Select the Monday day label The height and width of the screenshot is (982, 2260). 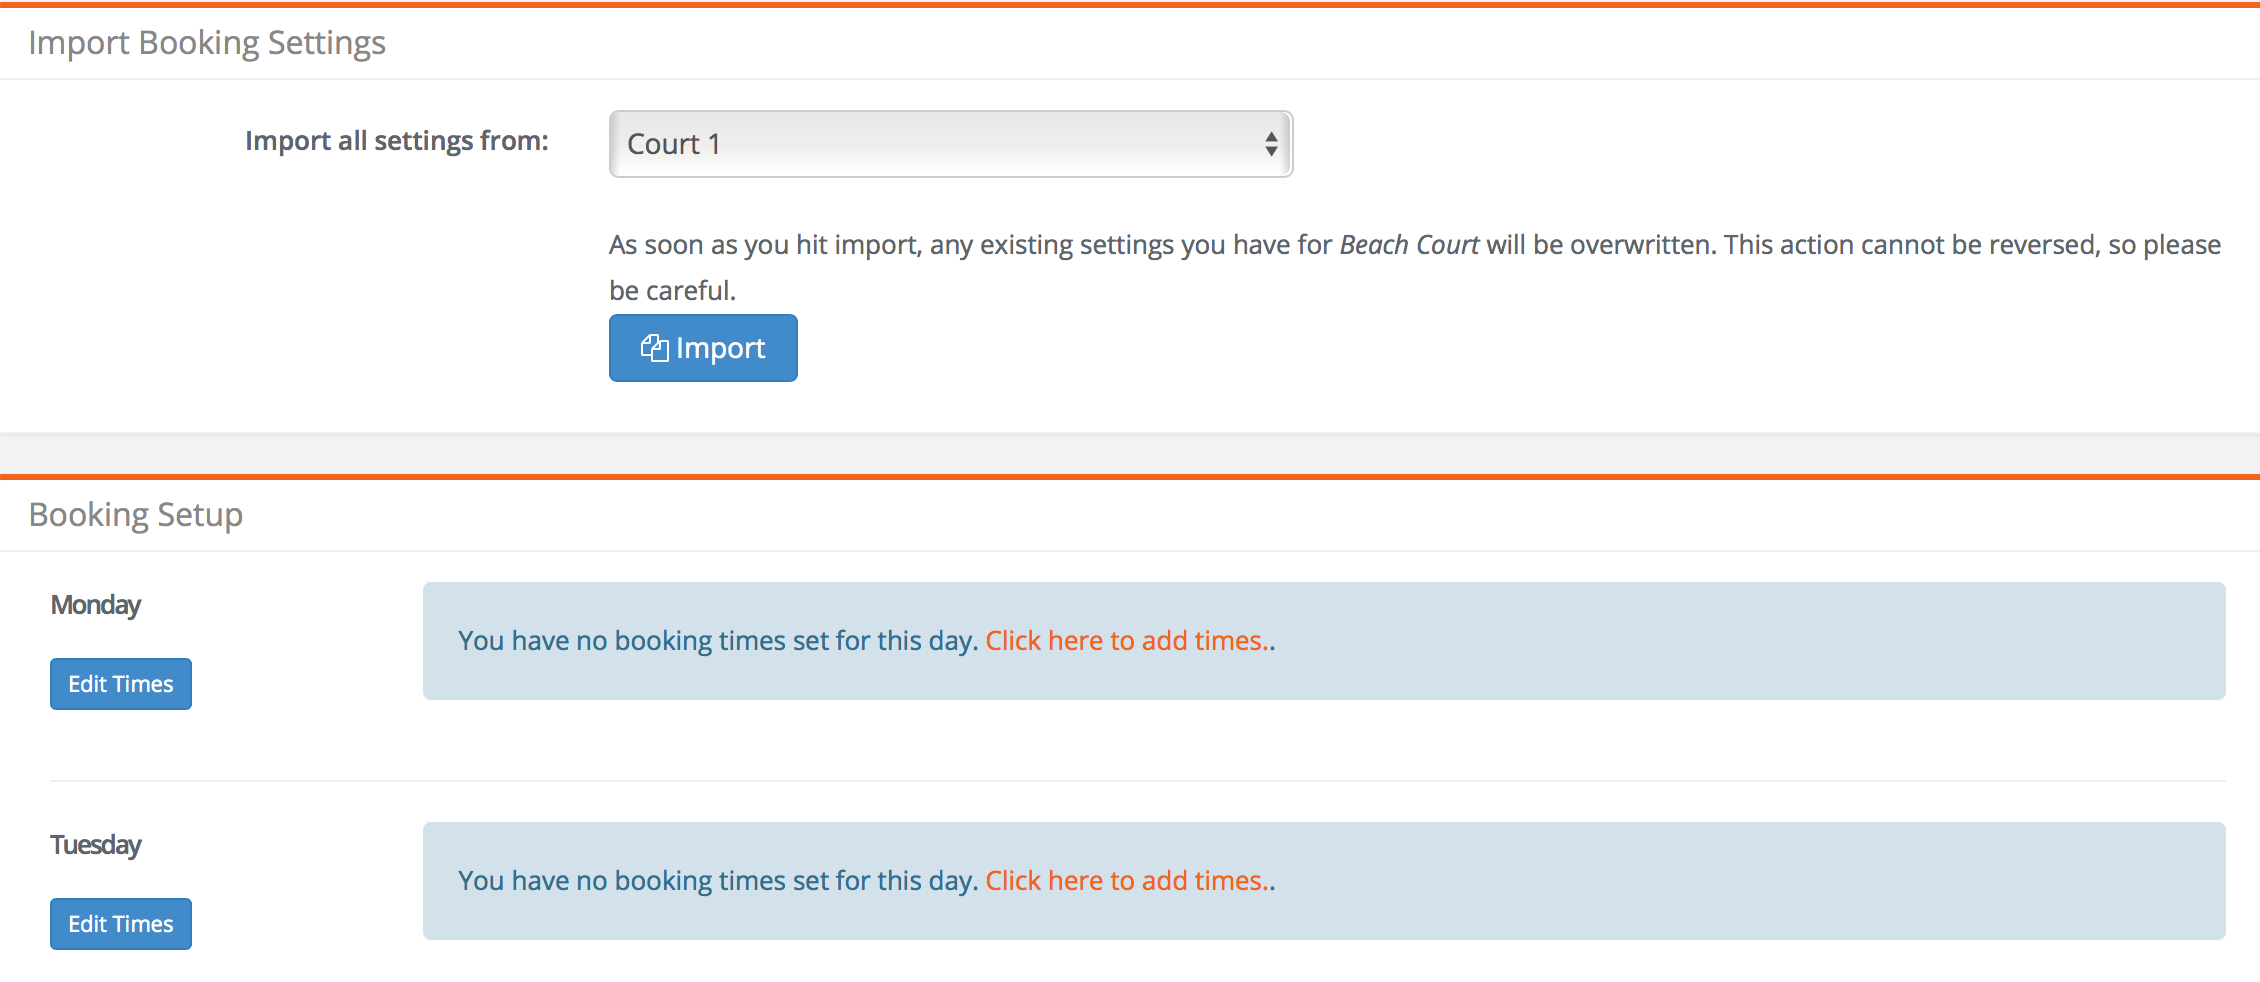pos(96,605)
